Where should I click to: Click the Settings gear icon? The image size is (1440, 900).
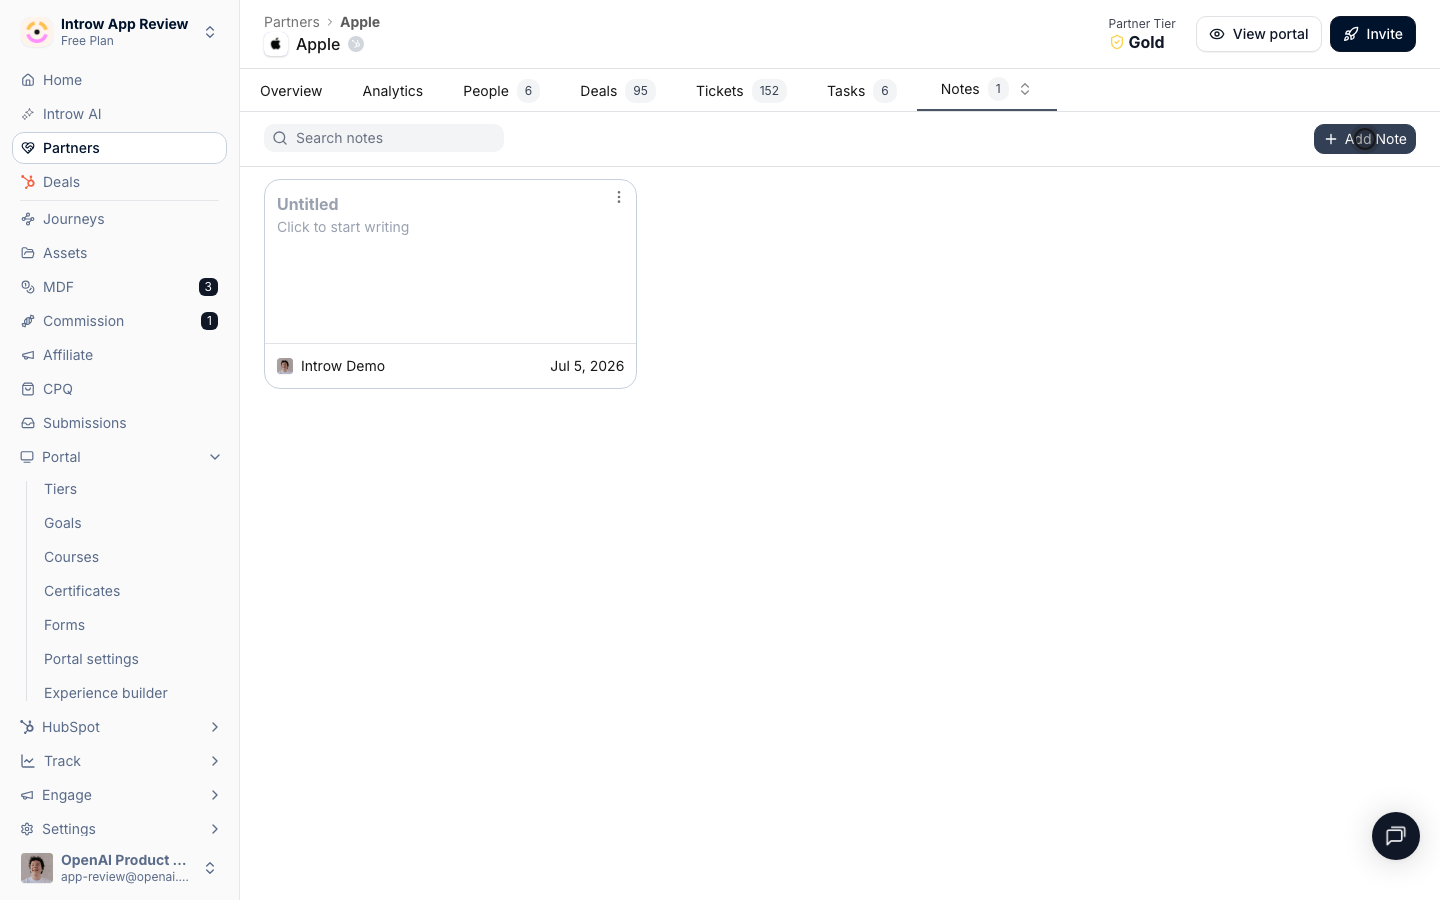[27, 829]
